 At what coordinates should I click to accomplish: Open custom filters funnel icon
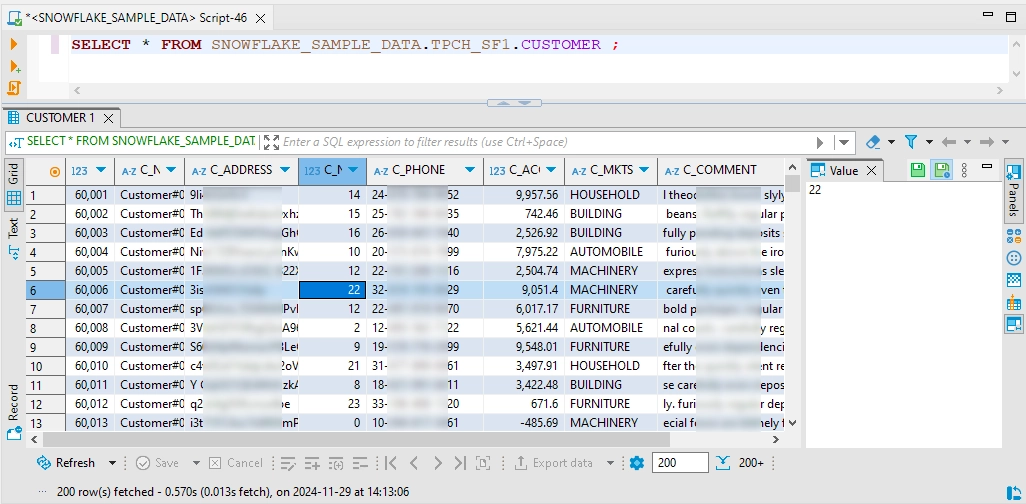[910, 142]
